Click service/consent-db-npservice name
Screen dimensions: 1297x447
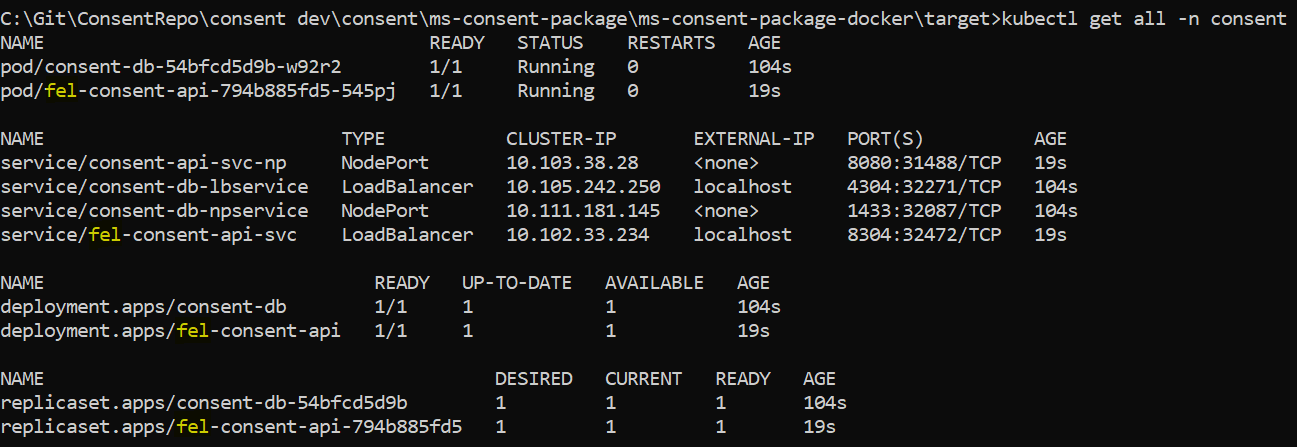click(154, 211)
